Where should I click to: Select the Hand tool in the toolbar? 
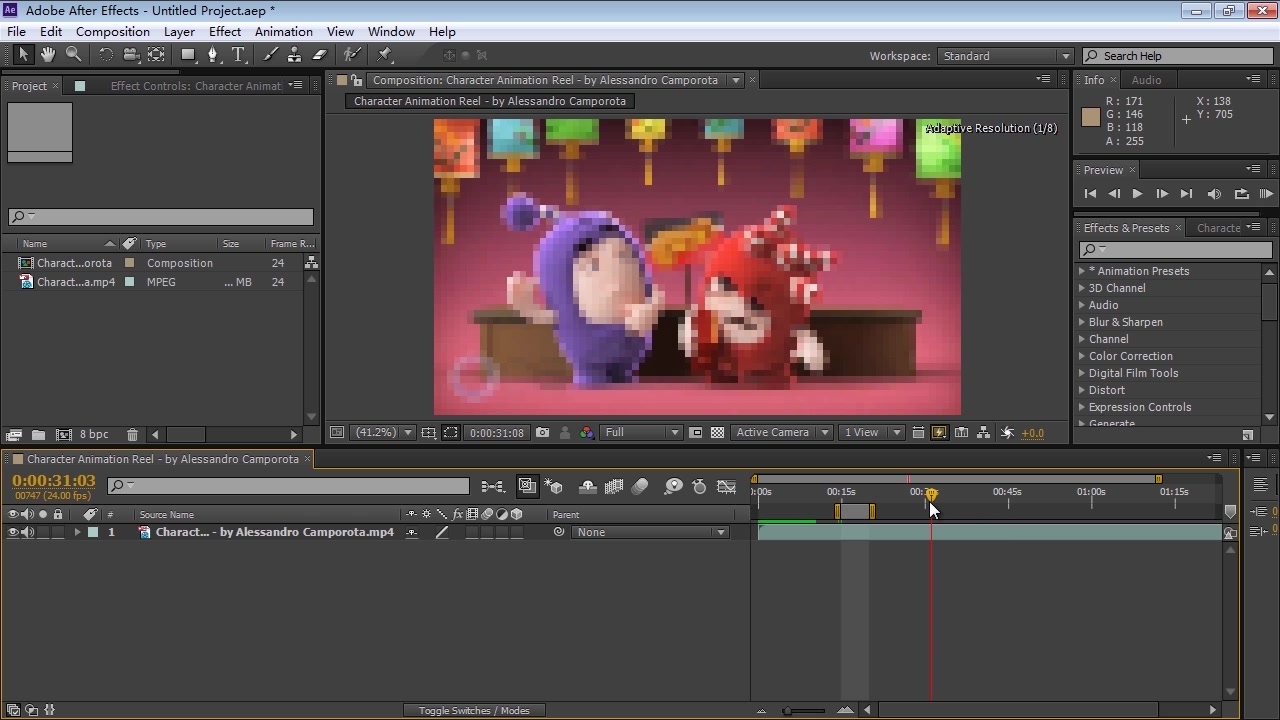click(47, 55)
